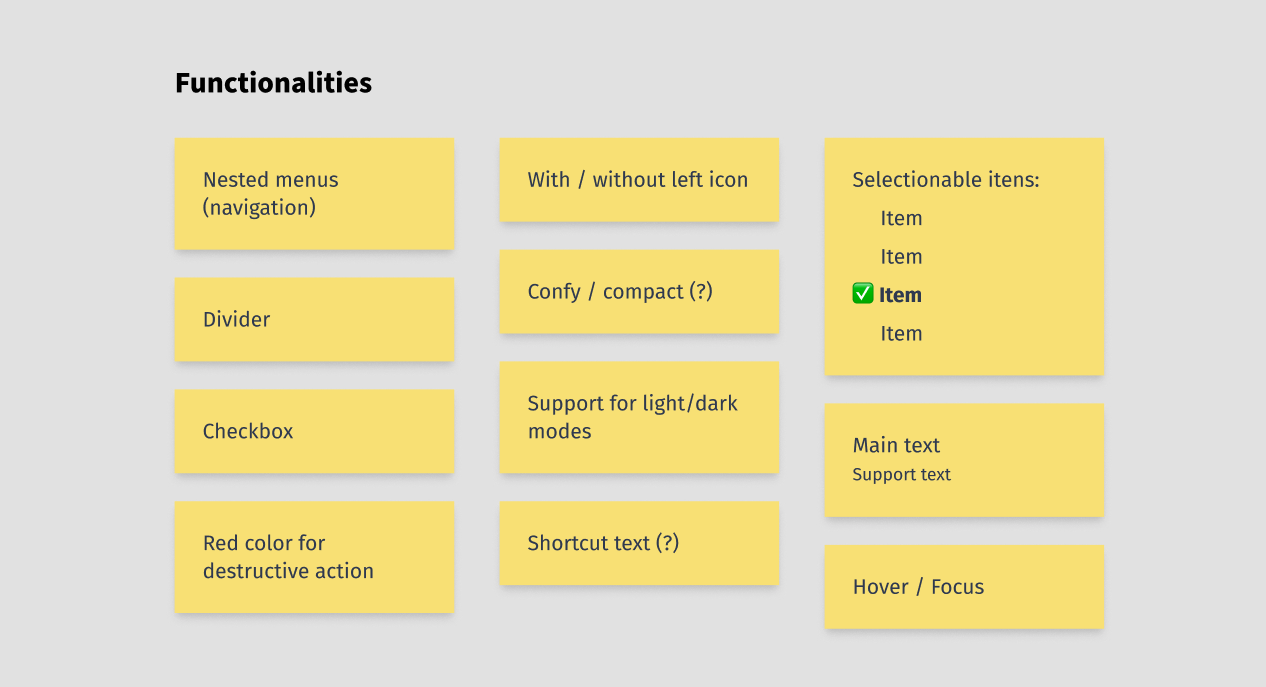Viewport: 1266px width, 687px height.
Task: Click the '(?)' after 'Confy / compact'
Action: pos(700,292)
